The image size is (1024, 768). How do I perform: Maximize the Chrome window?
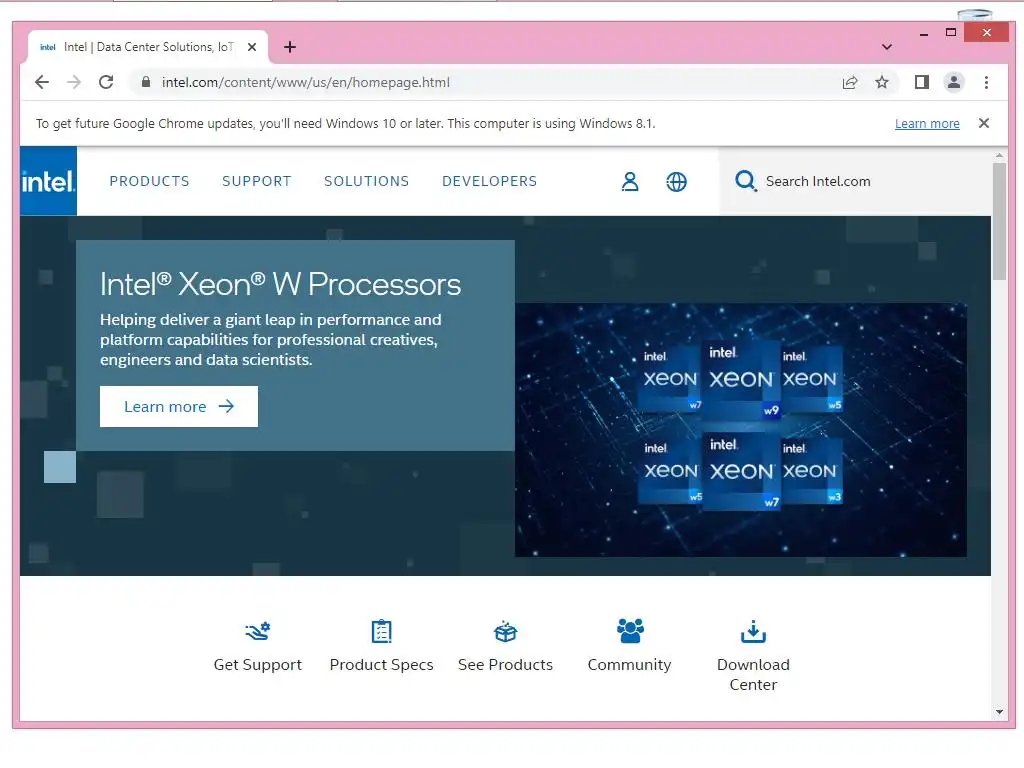click(951, 33)
